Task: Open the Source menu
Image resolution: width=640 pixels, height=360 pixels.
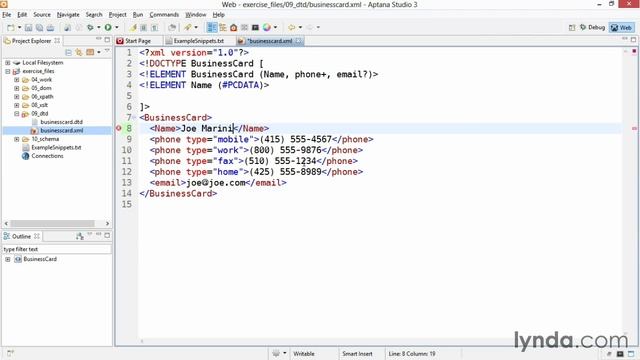Action: click(42, 15)
